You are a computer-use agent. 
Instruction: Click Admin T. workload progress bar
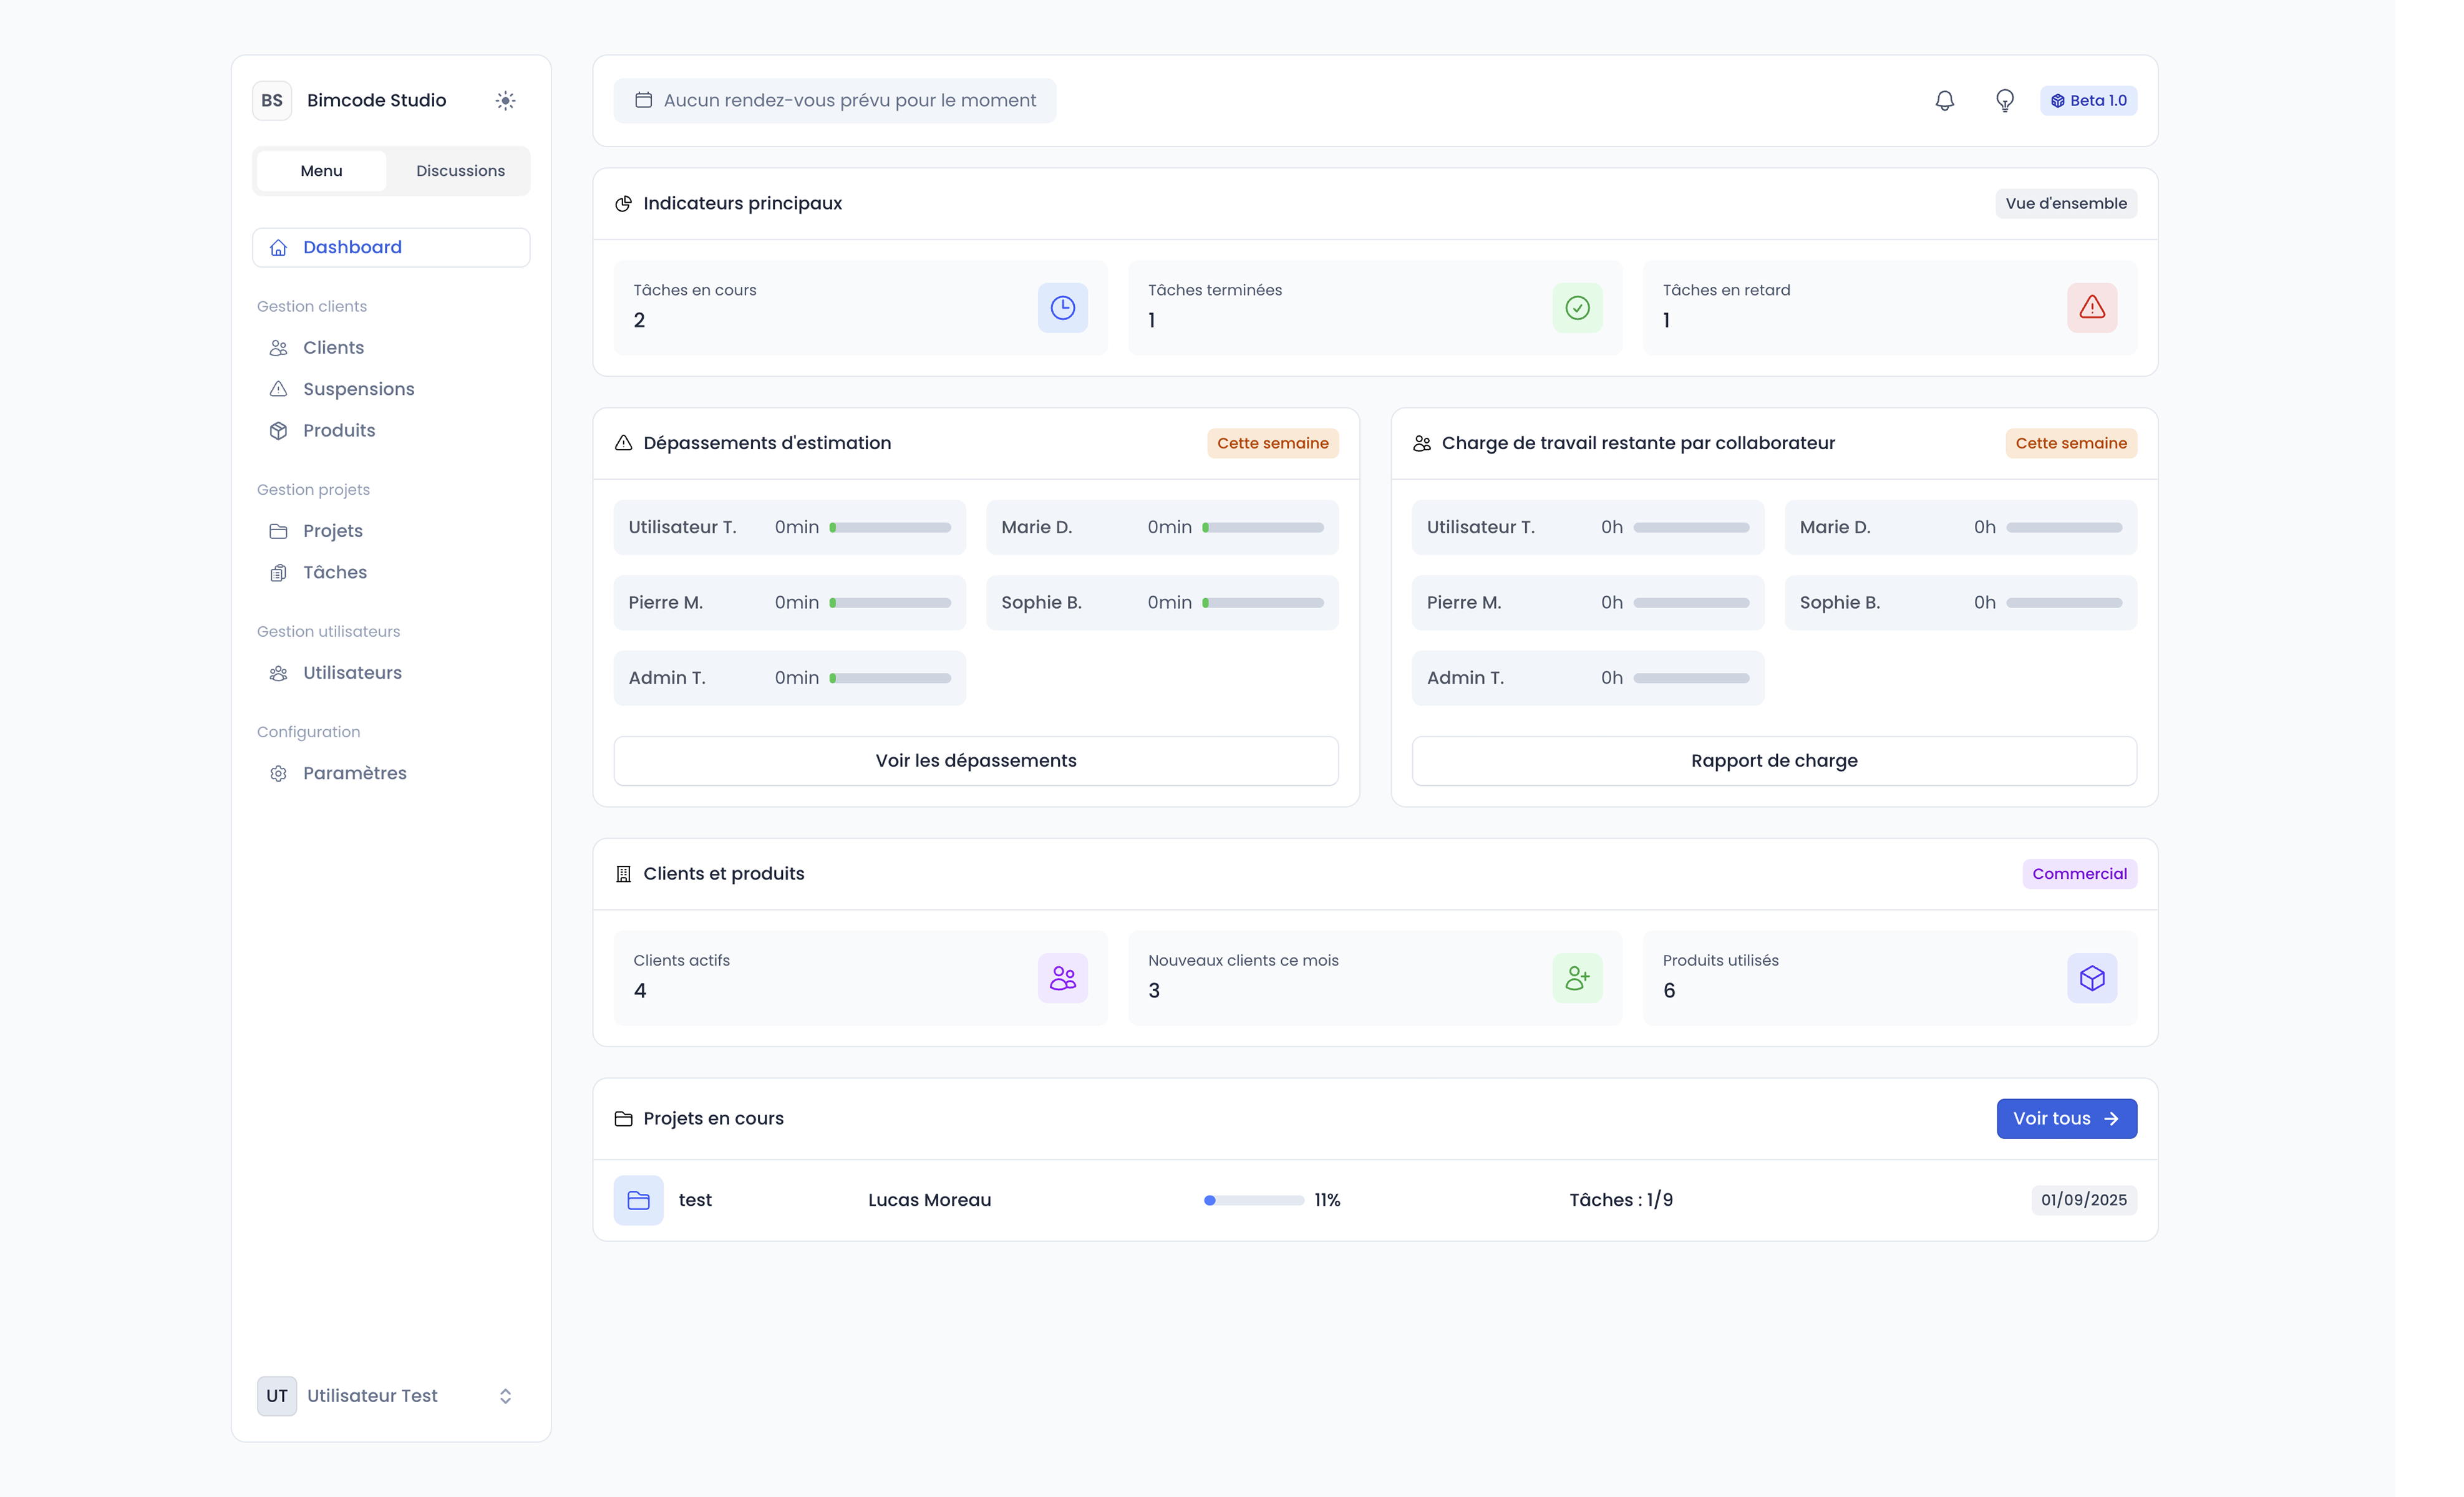[1691, 679]
